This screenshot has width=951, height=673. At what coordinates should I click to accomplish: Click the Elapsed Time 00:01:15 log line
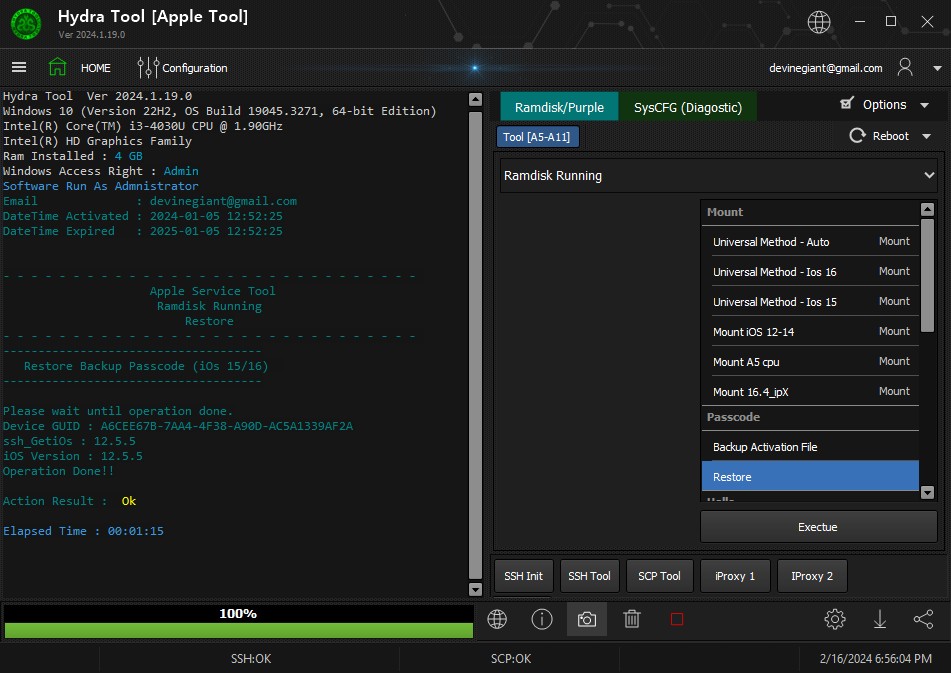[x=83, y=531]
